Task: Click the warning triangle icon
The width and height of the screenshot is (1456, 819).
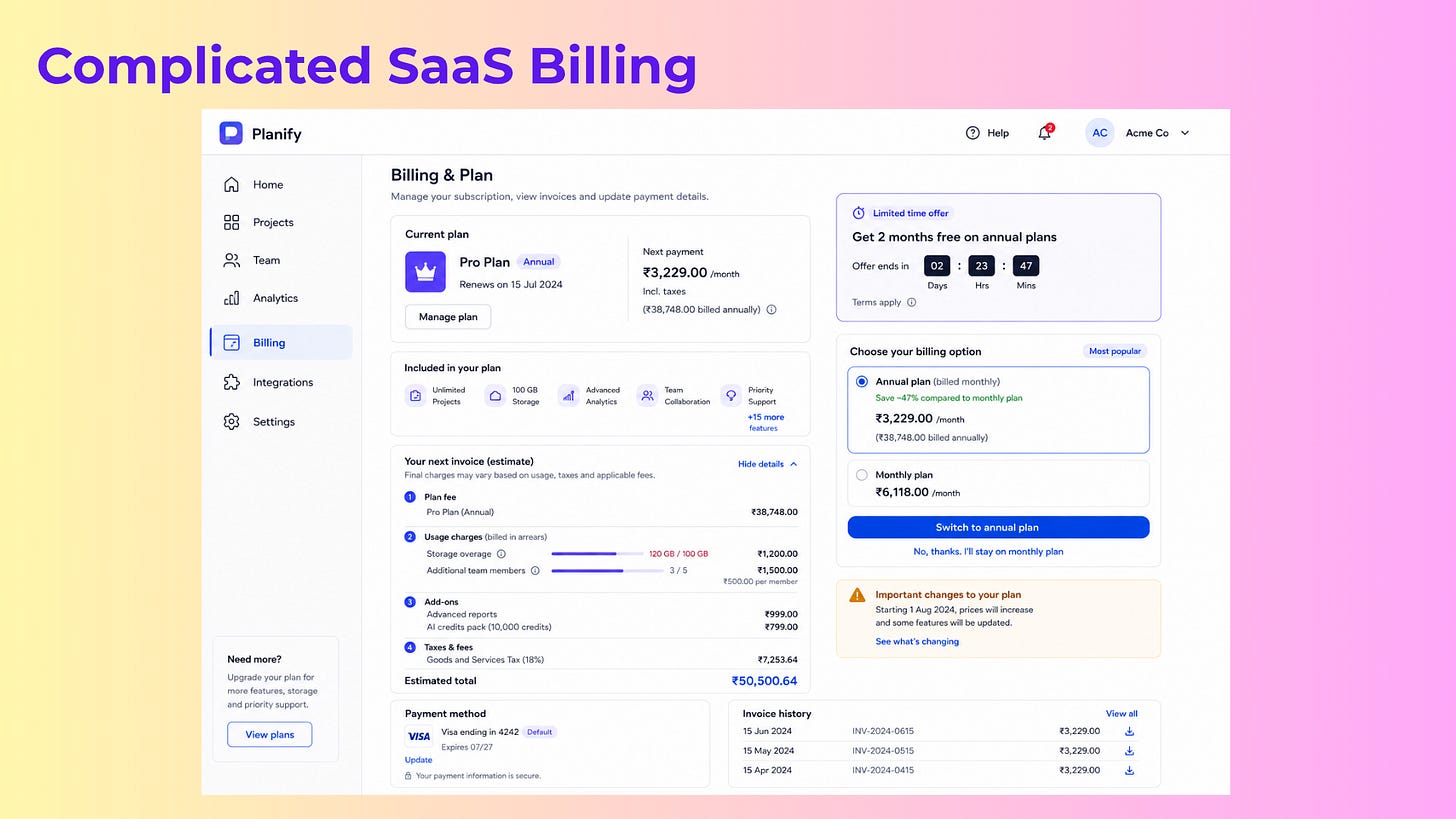Action: coord(857,595)
